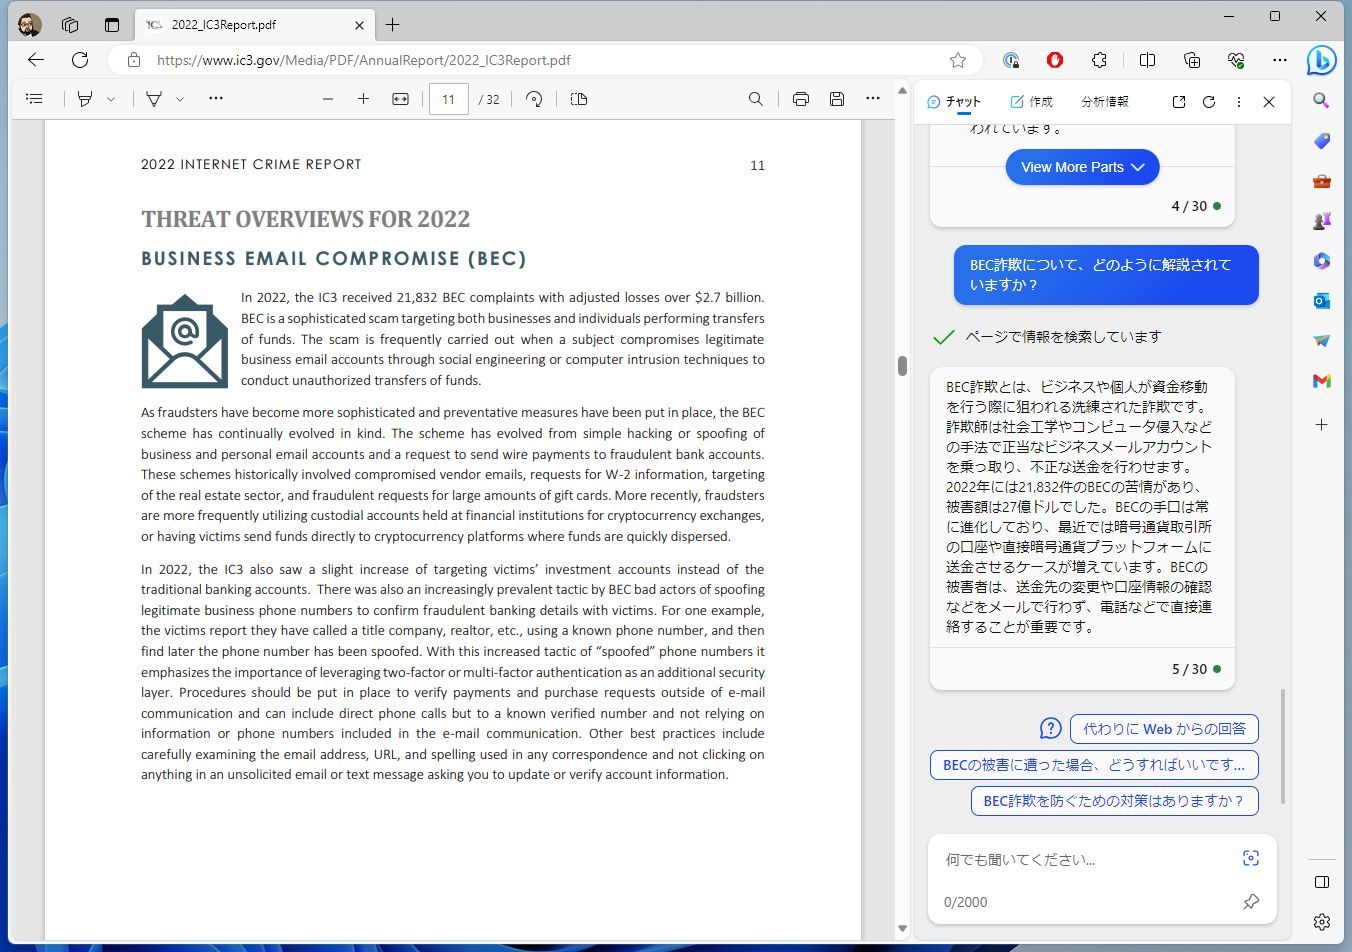1352x952 pixels.
Task: Select the draw annotation tool
Action: click(154, 98)
